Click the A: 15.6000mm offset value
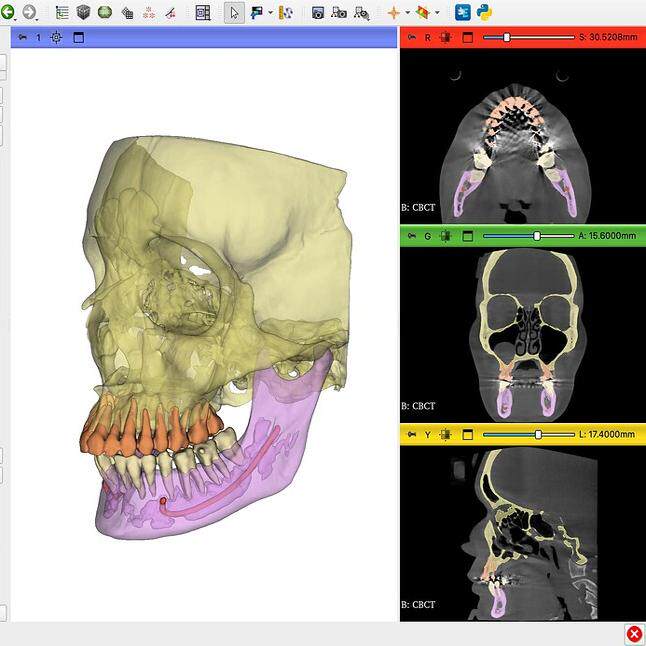Viewport: 646px width, 646px height. 607,236
